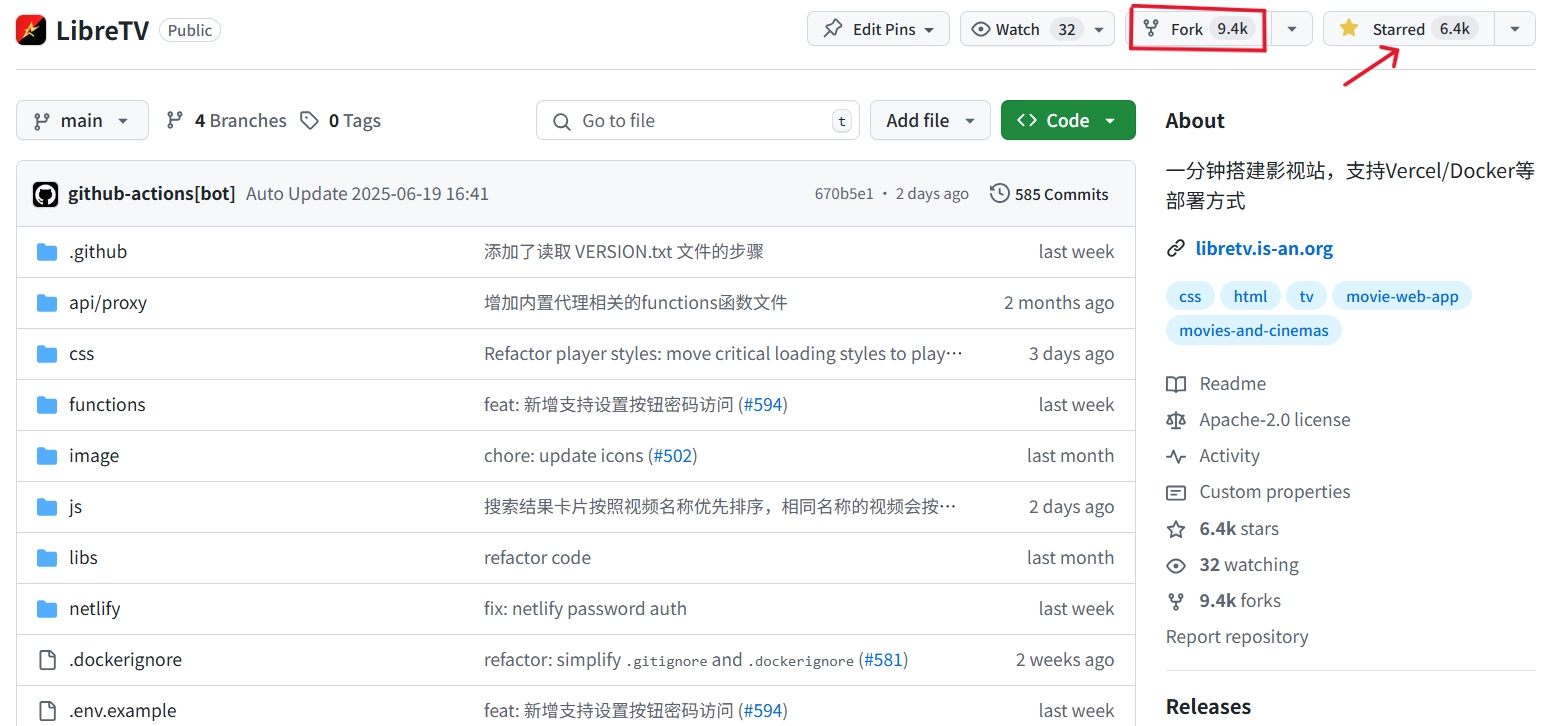The width and height of the screenshot is (1562, 726).
Task: Open the main branch dropdown
Action: 82,120
